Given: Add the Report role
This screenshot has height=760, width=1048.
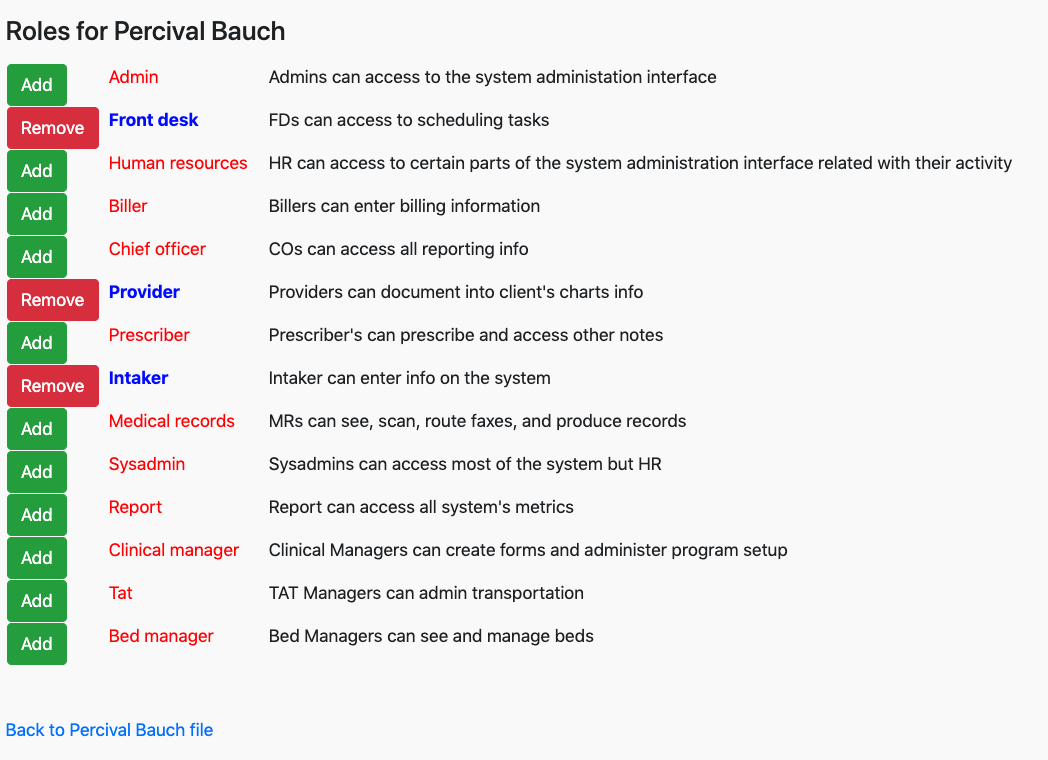Looking at the screenshot, I should 37,515.
